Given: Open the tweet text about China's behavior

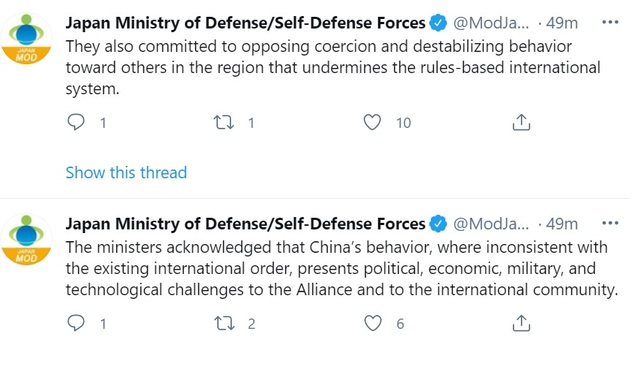Looking at the screenshot, I should coord(342,269).
